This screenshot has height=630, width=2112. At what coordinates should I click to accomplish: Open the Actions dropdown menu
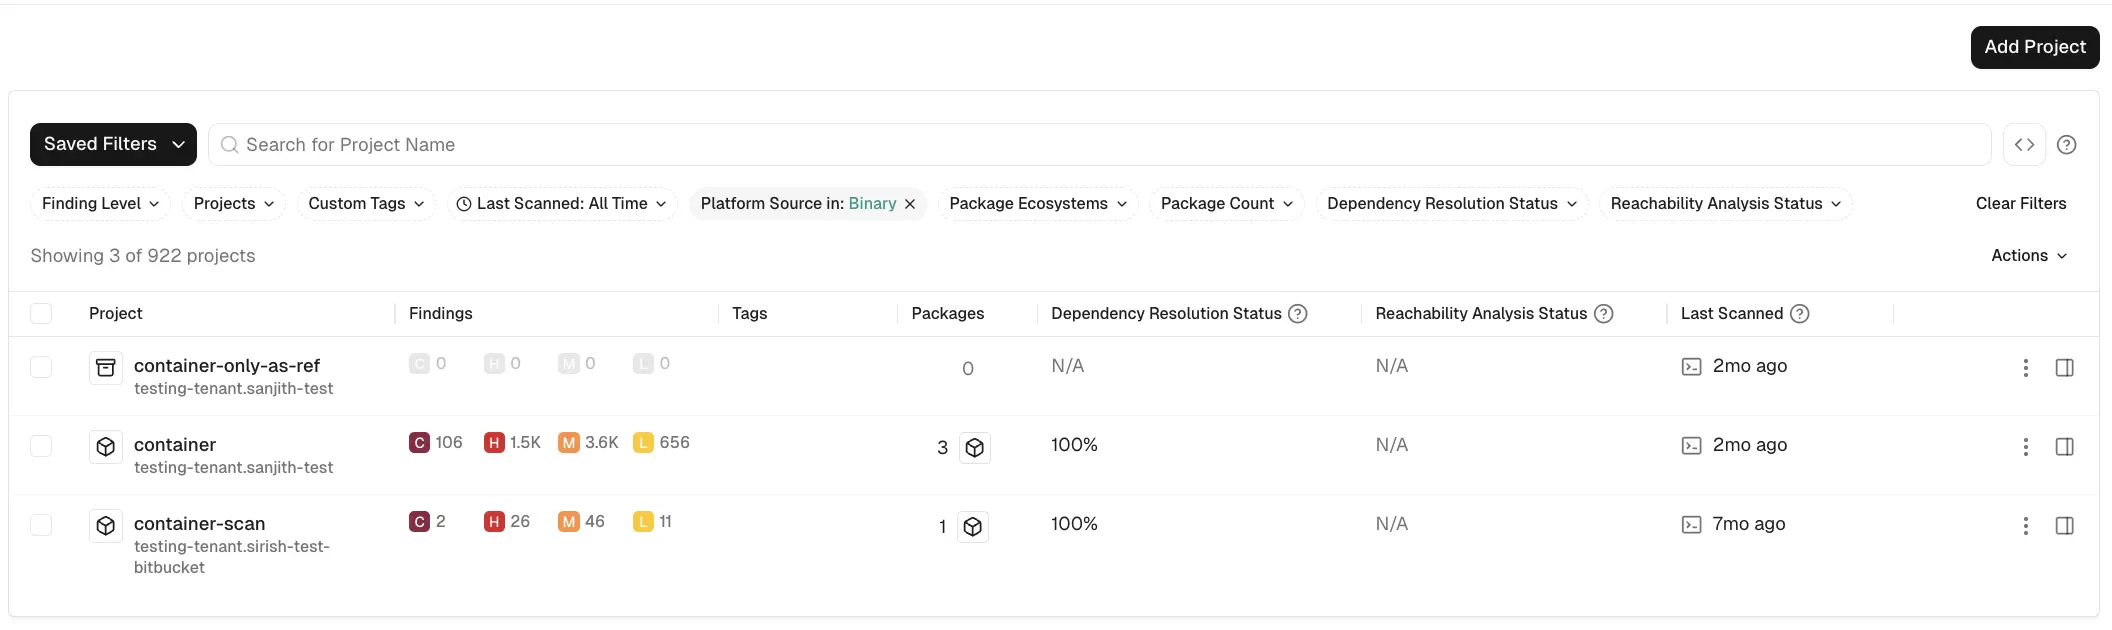tap(2029, 256)
